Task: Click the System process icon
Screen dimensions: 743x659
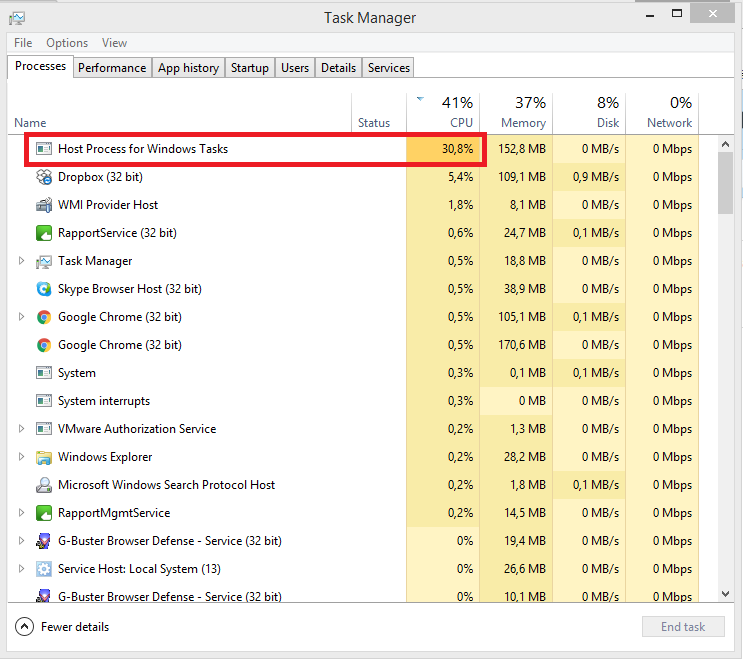Action: pos(44,373)
